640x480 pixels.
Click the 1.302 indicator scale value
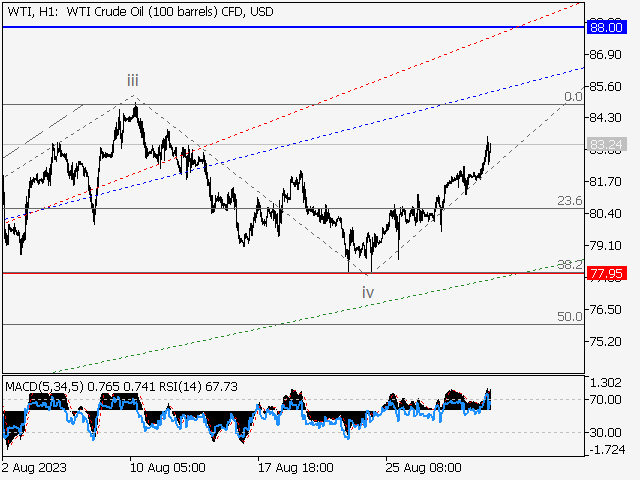[606, 383]
